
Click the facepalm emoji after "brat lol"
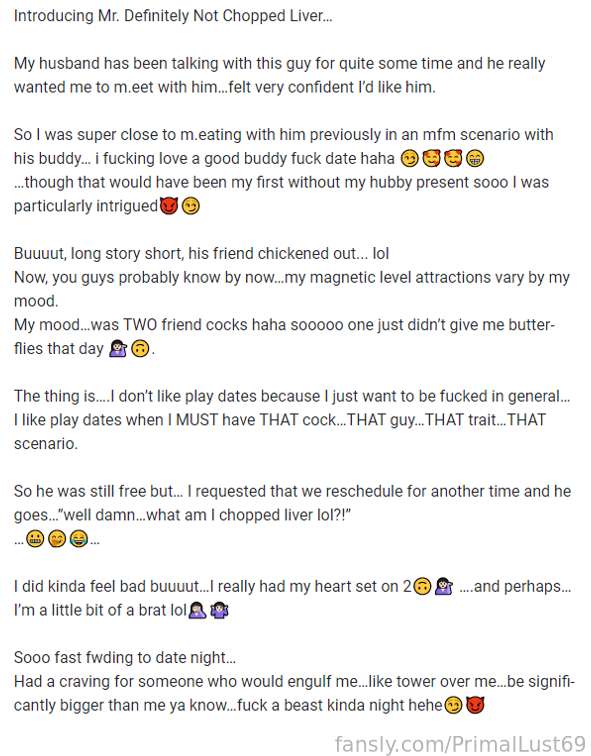[x=197, y=610]
